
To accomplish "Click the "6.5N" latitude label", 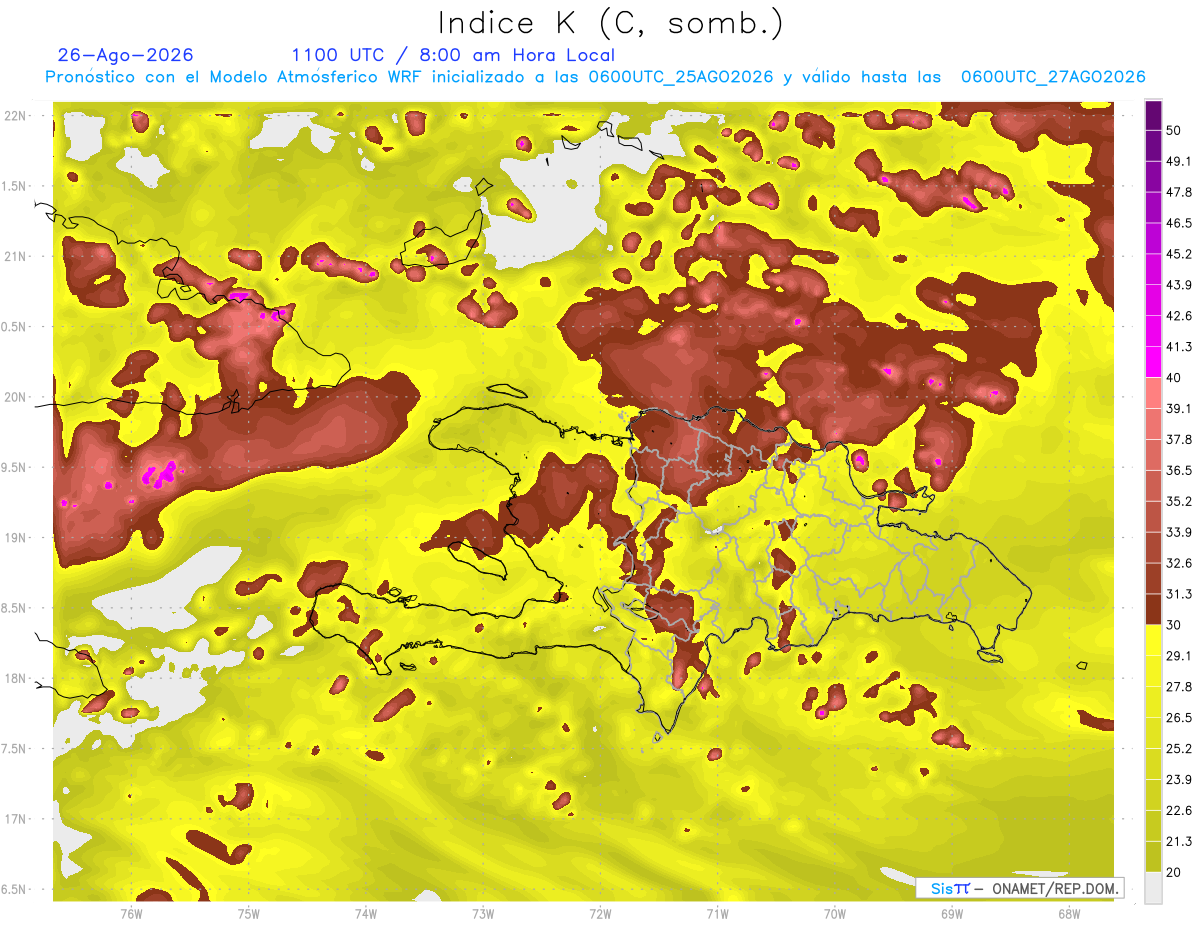I will coord(13,889).
